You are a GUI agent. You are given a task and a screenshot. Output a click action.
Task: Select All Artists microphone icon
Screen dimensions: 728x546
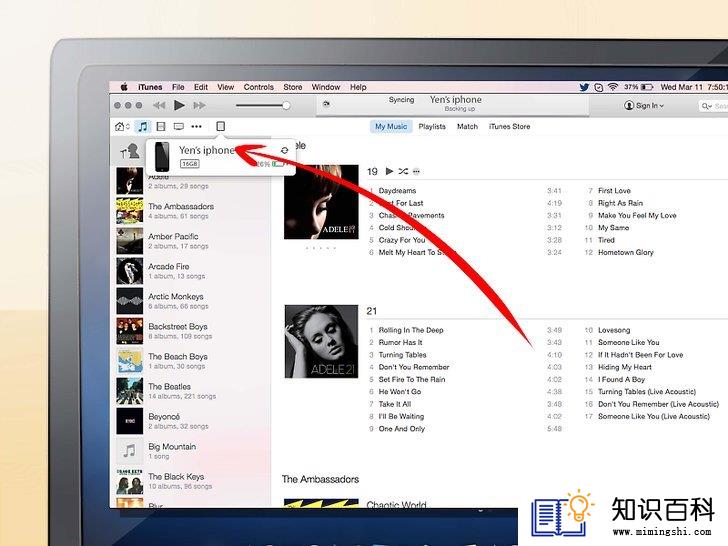point(130,151)
